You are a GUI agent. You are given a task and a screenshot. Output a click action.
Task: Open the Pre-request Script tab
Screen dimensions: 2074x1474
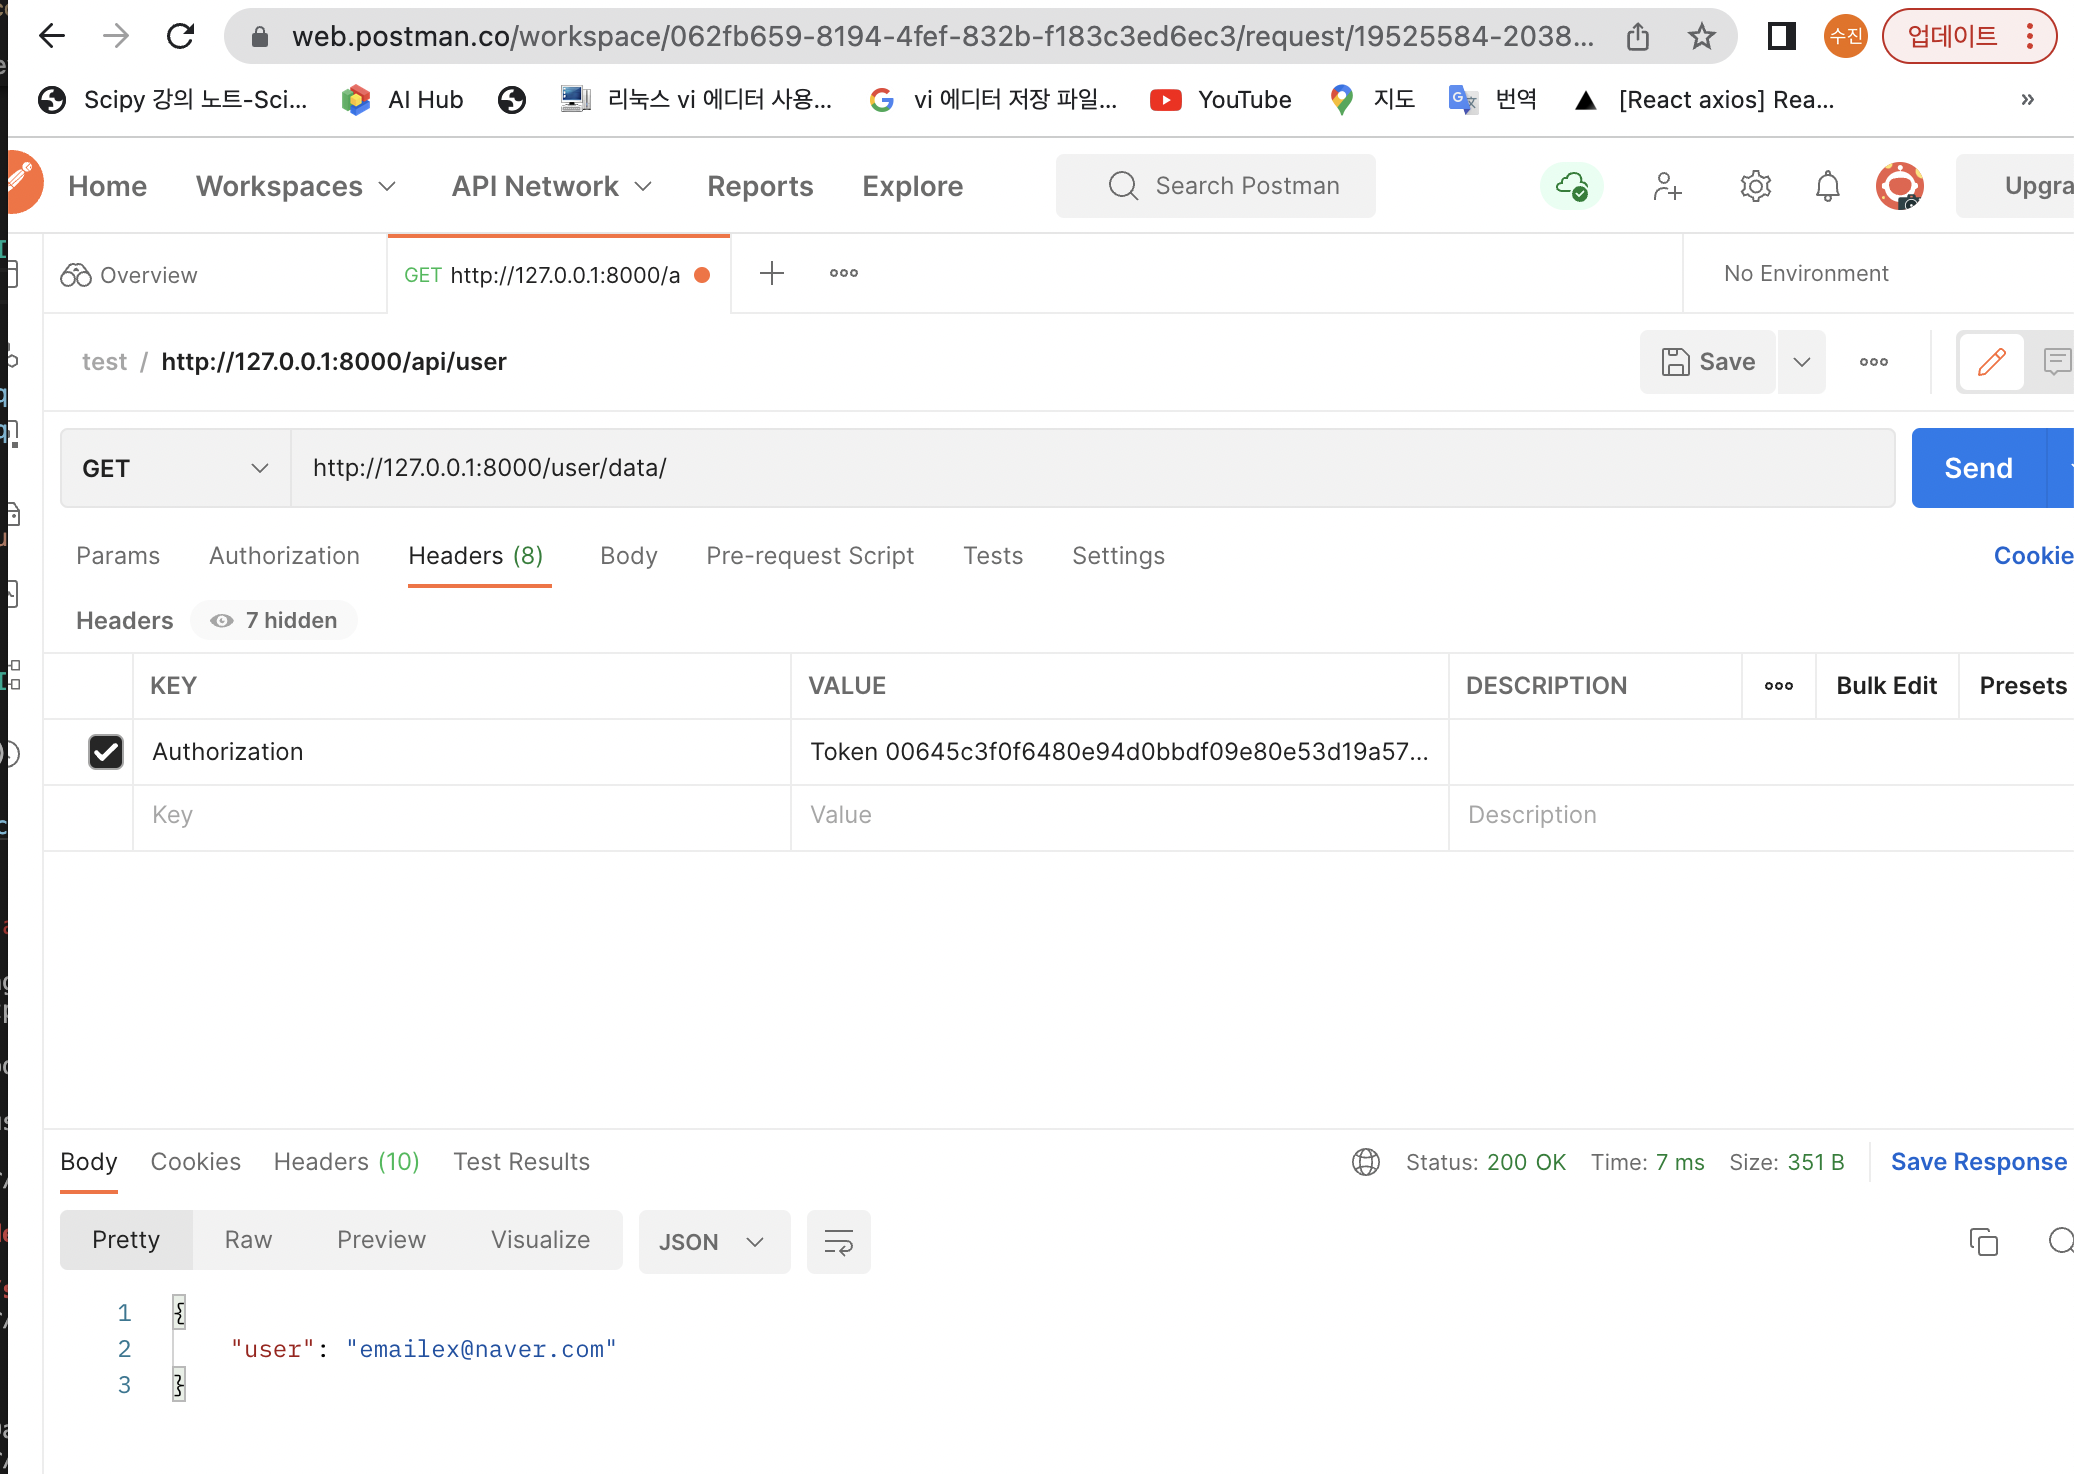[809, 556]
